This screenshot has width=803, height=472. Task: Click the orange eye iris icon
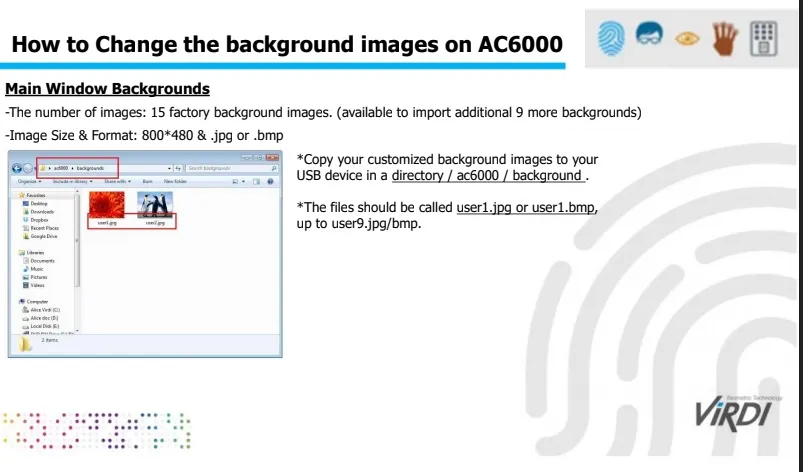[687, 38]
